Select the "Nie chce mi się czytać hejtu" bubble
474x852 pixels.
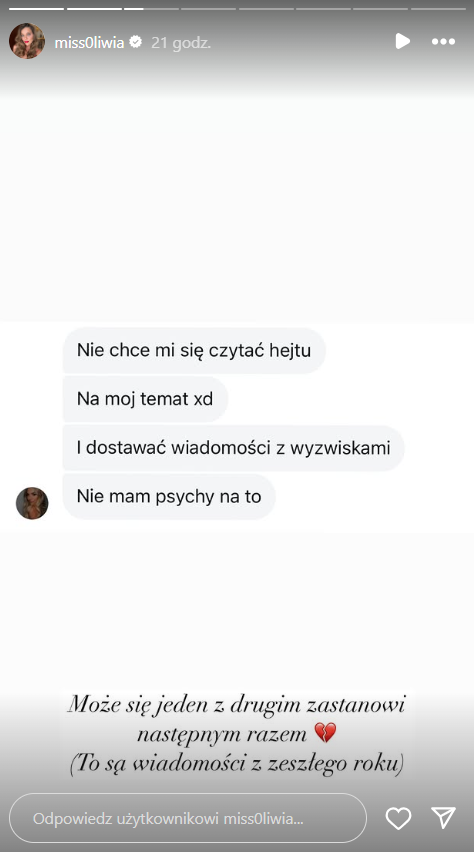coord(194,350)
